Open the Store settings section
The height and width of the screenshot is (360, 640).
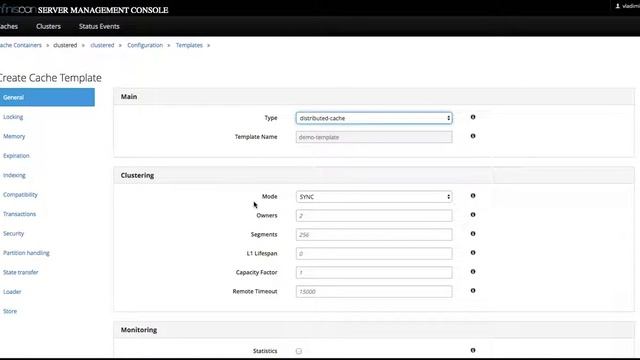[10, 311]
